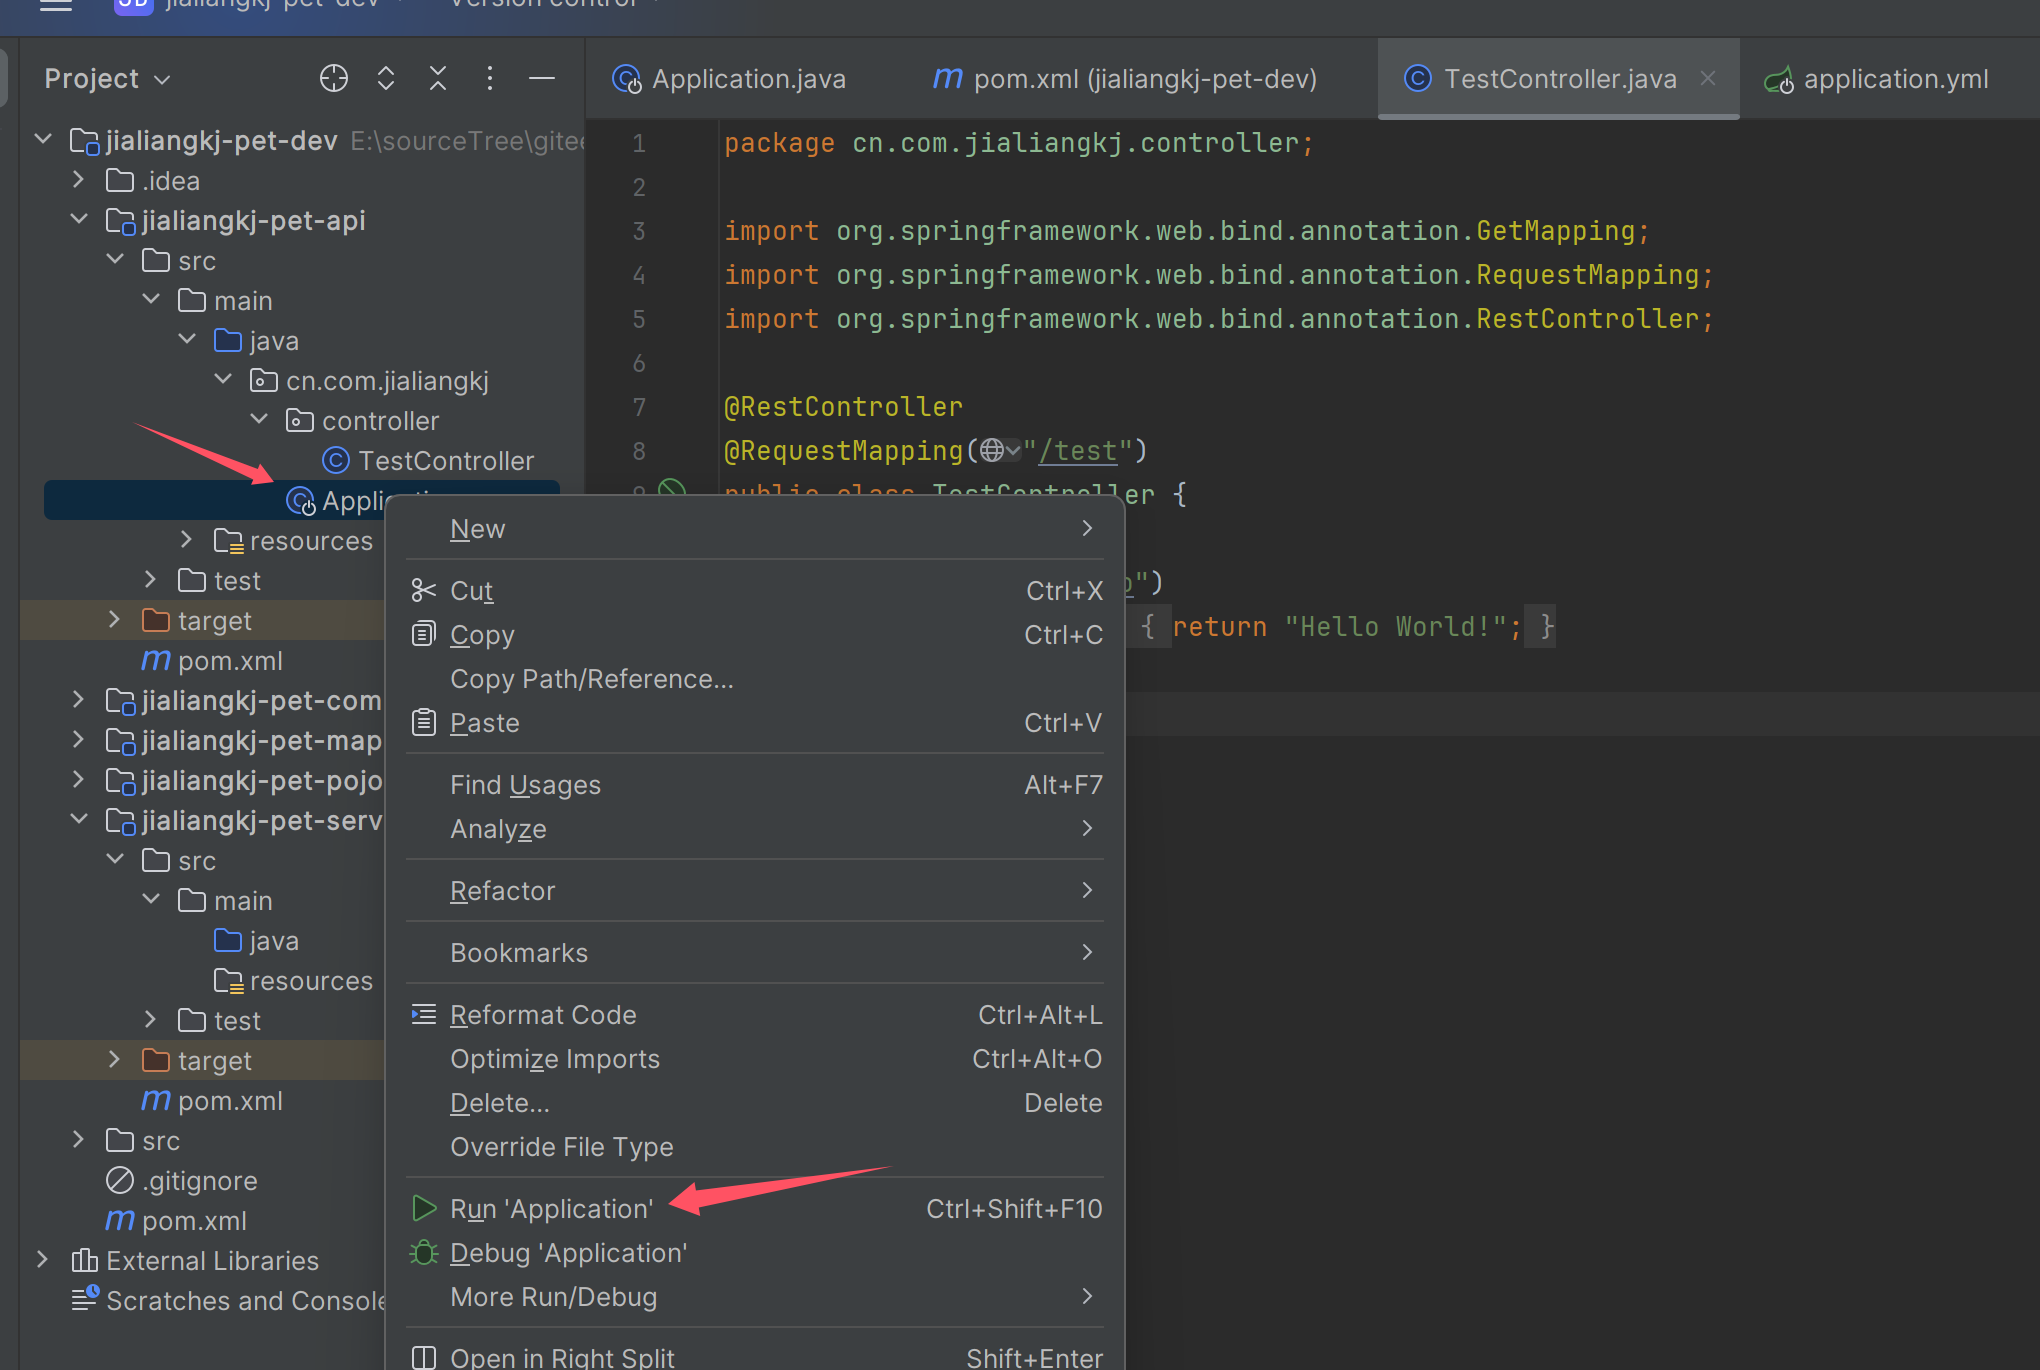The image size is (2040, 1370).
Task: Expand jialiangkj-pet-pojo module
Action: tap(79, 779)
